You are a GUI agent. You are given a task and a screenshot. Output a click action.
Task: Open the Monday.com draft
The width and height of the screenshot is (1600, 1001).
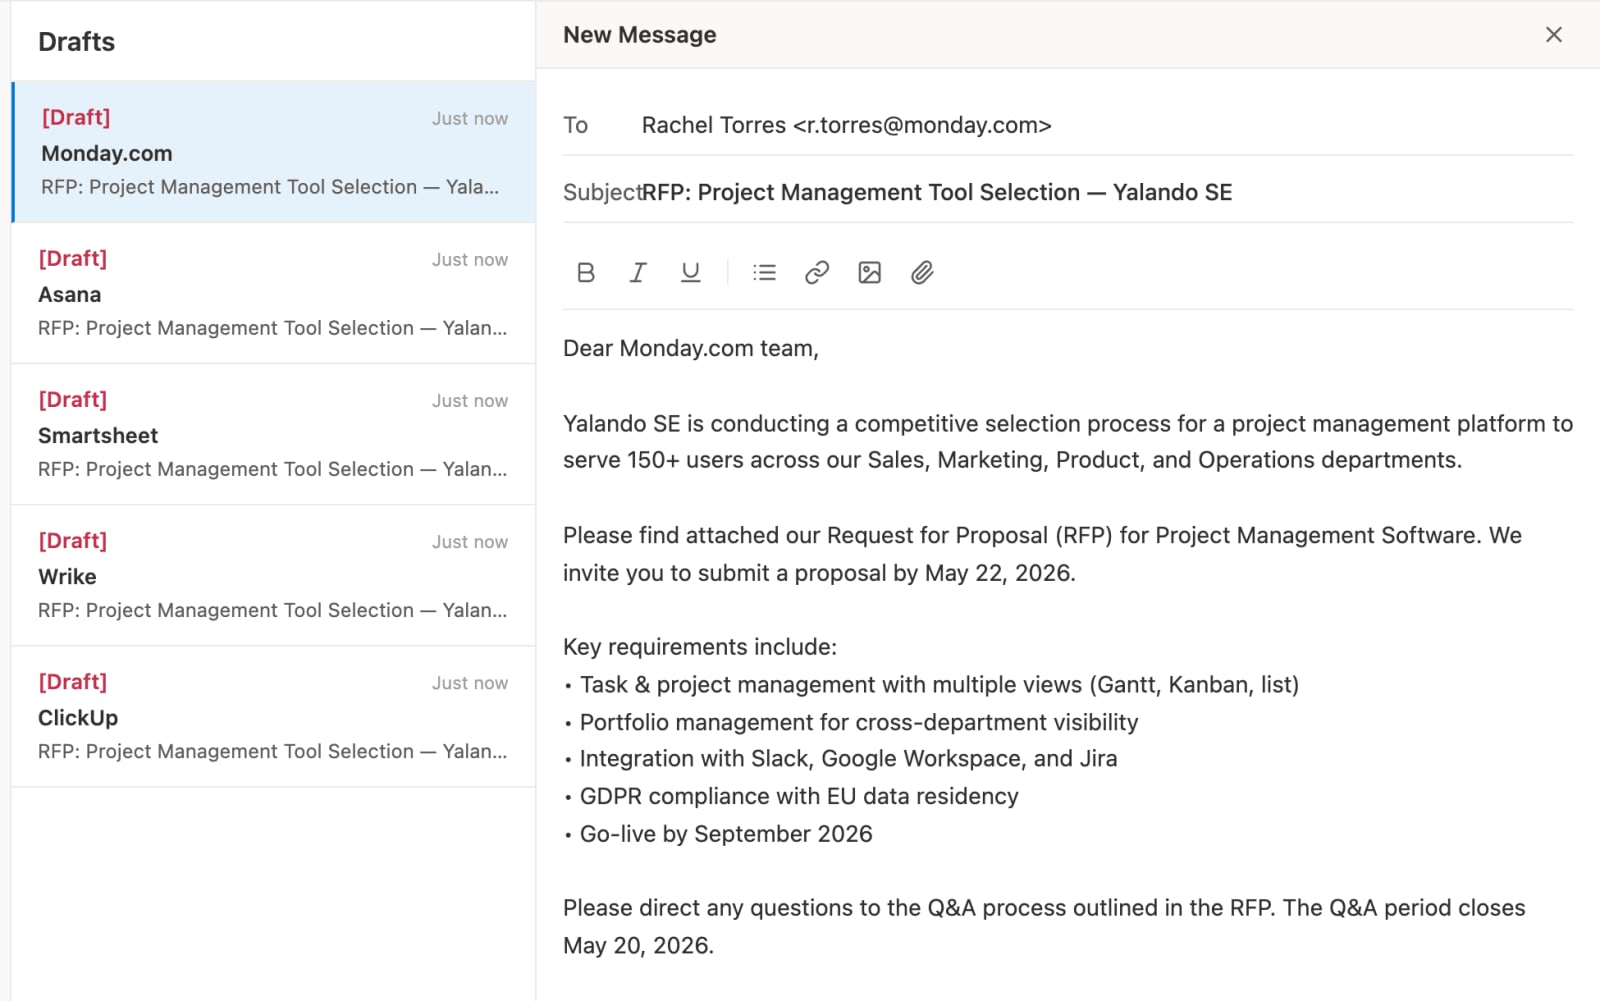[273, 152]
